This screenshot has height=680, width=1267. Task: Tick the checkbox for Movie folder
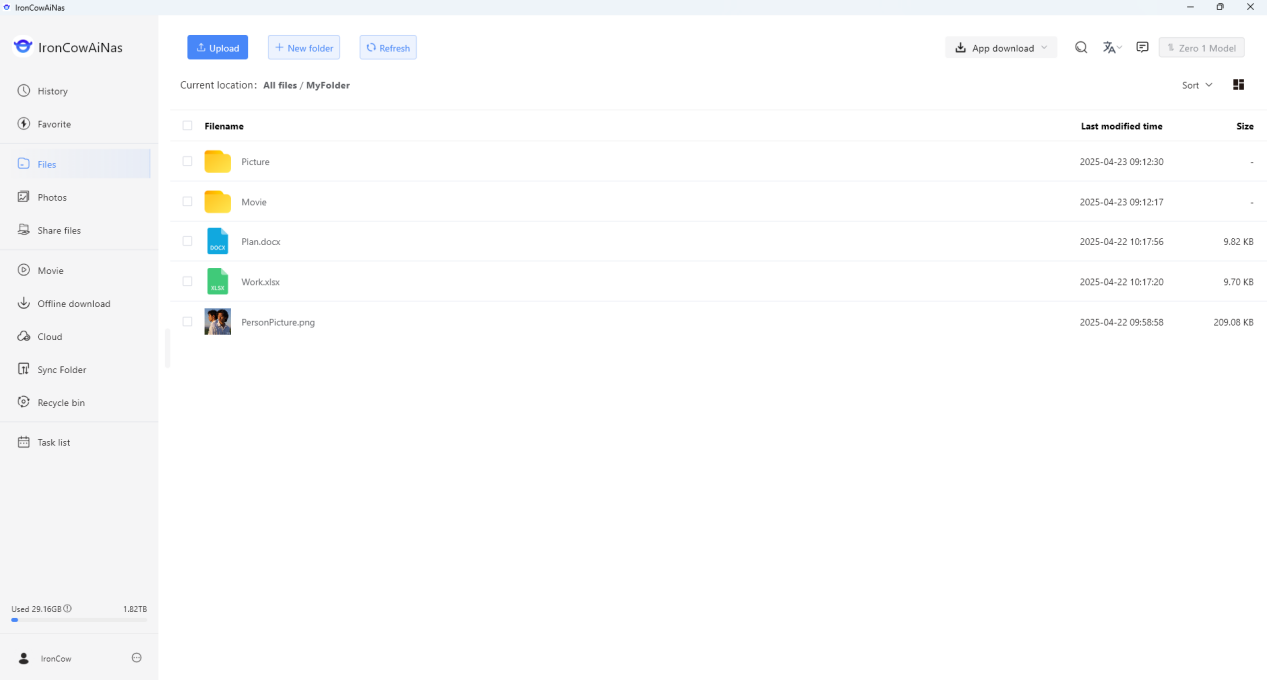[x=187, y=201]
